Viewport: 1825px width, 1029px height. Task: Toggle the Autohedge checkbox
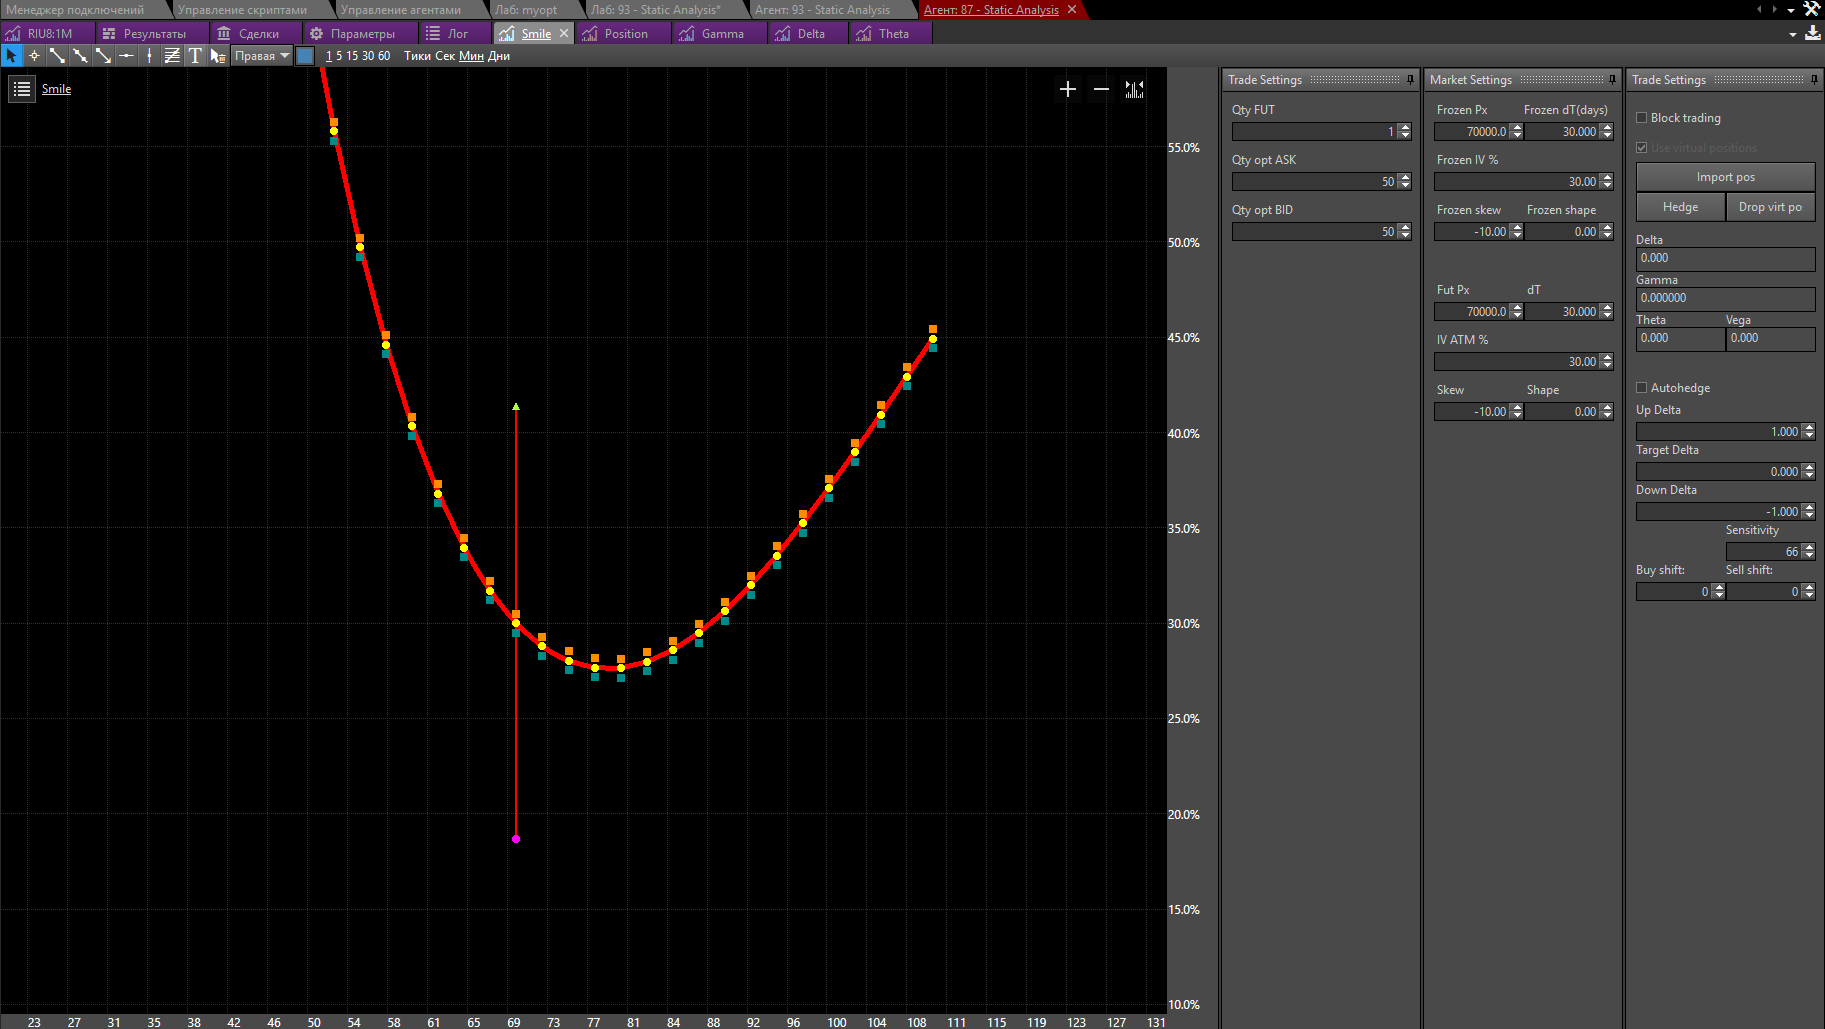1641,388
